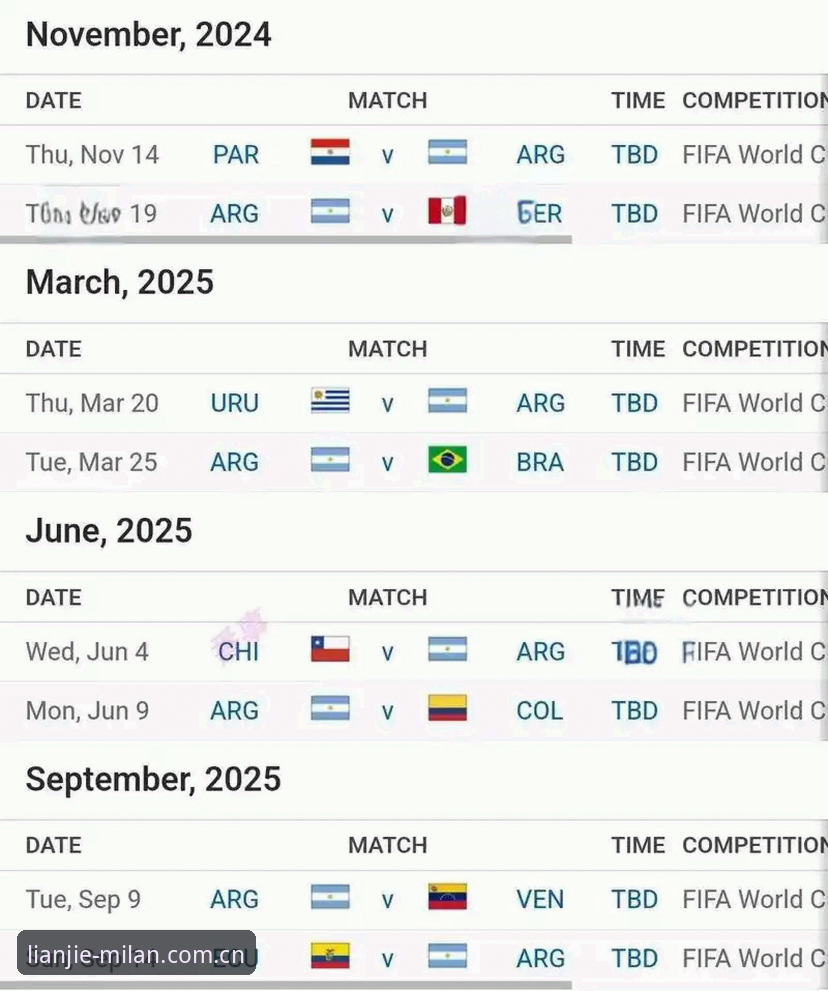Open the CHI team link
Viewport: 828px width, 991px height.
click(x=238, y=652)
